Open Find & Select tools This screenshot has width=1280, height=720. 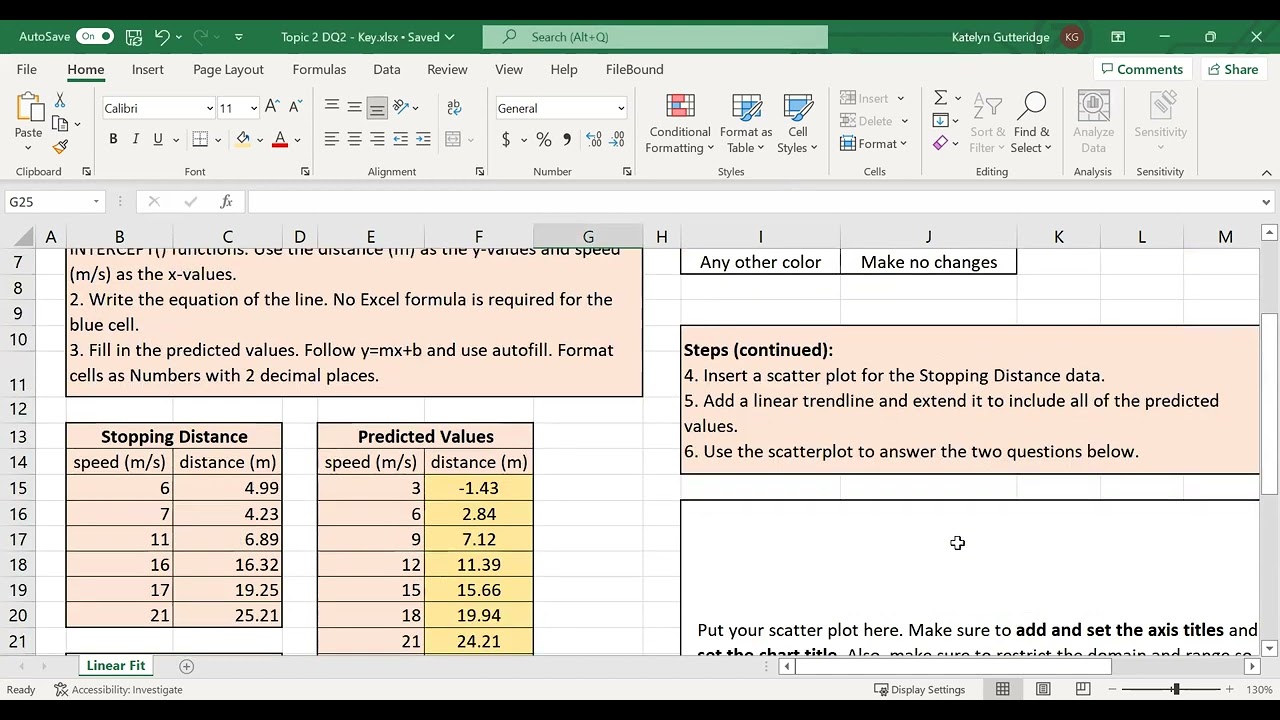click(1031, 124)
